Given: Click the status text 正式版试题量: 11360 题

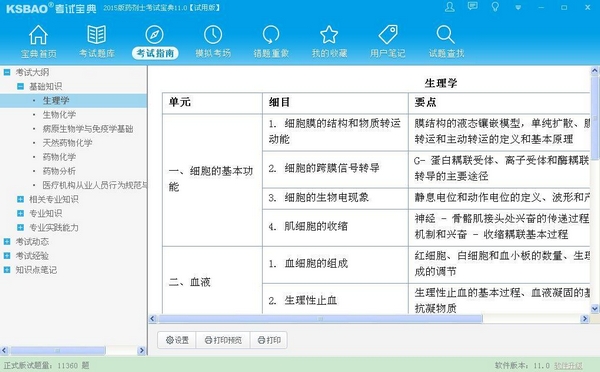Looking at the screenshot, I should [x=46, y=365].
